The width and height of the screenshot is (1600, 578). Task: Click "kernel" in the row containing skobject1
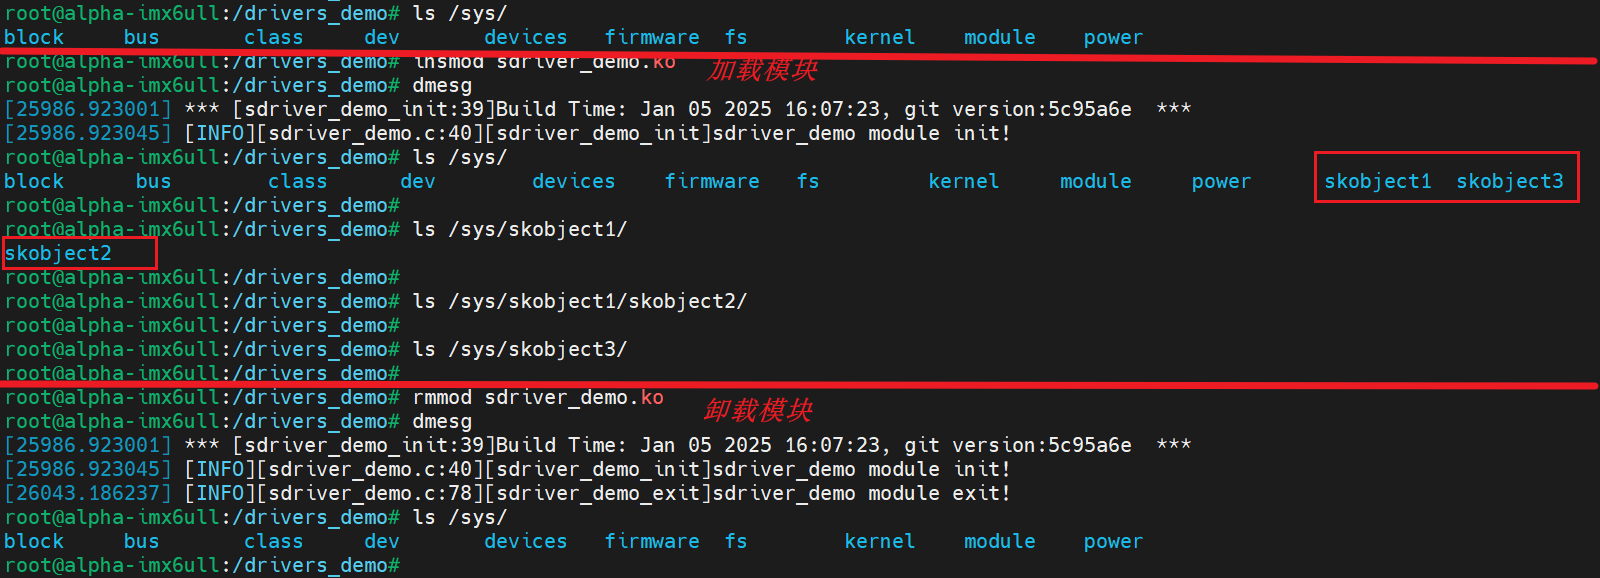click(x=963, y=181)
